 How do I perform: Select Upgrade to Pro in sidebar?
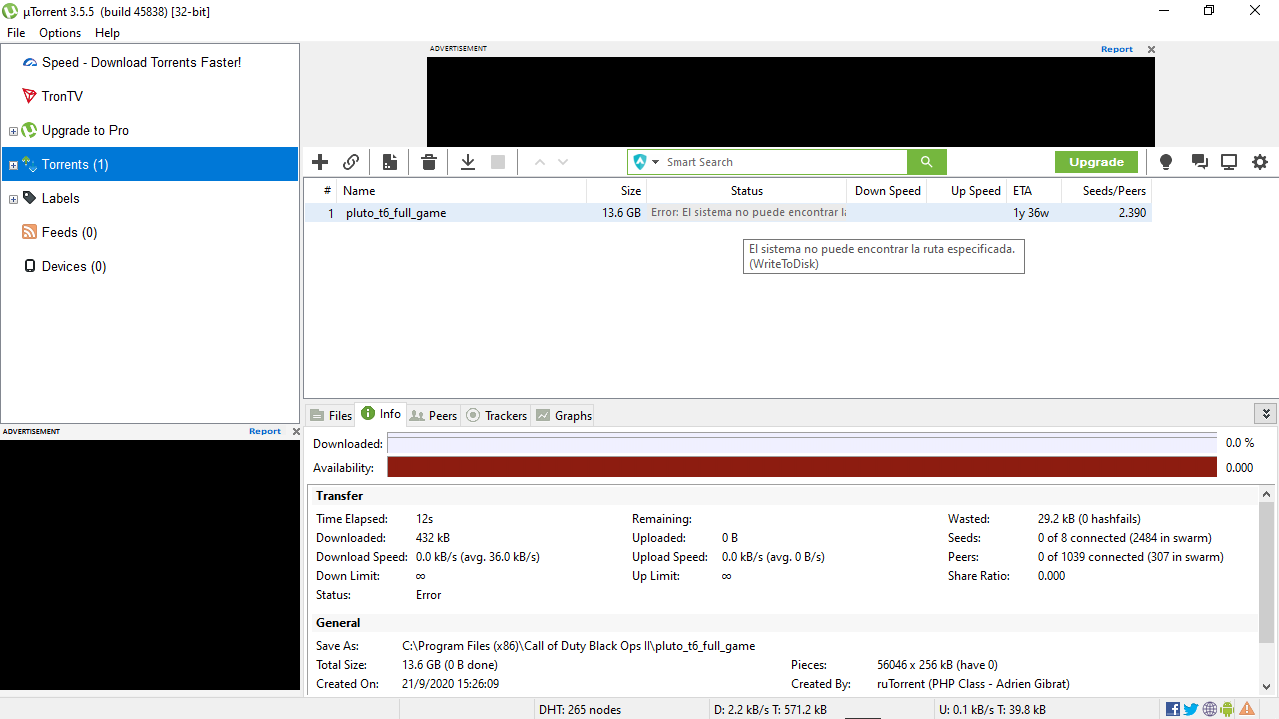[x=85, y=130]
